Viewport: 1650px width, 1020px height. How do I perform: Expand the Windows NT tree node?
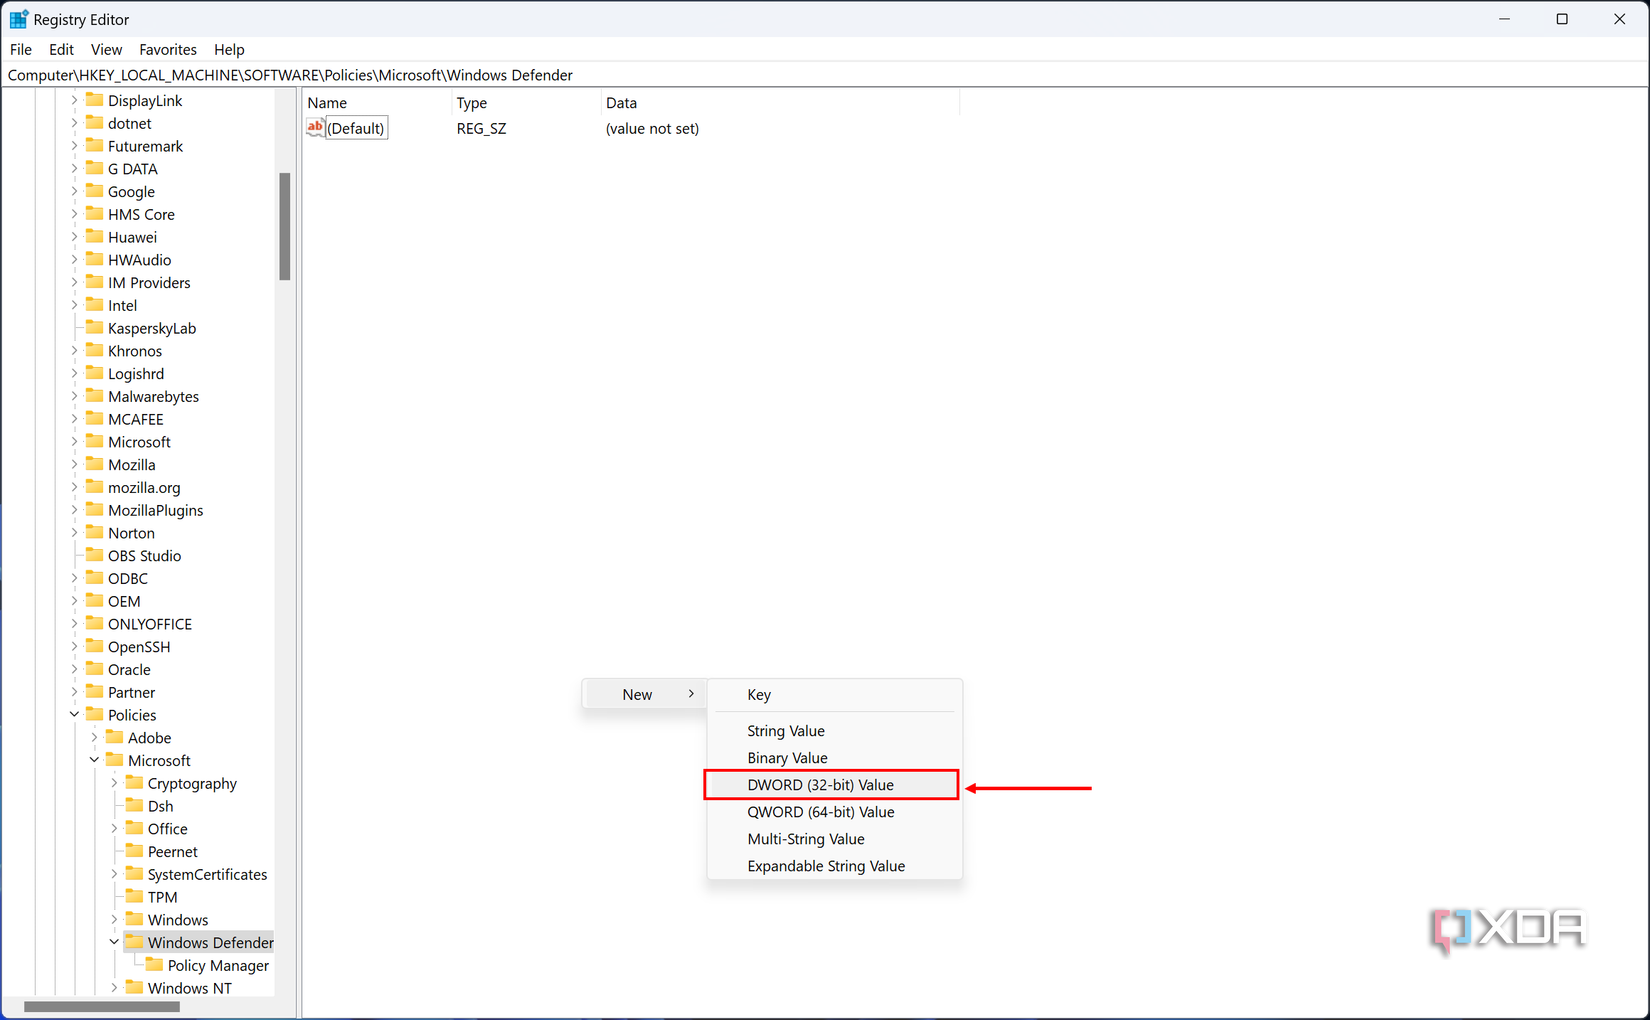(x=114, y=988)
